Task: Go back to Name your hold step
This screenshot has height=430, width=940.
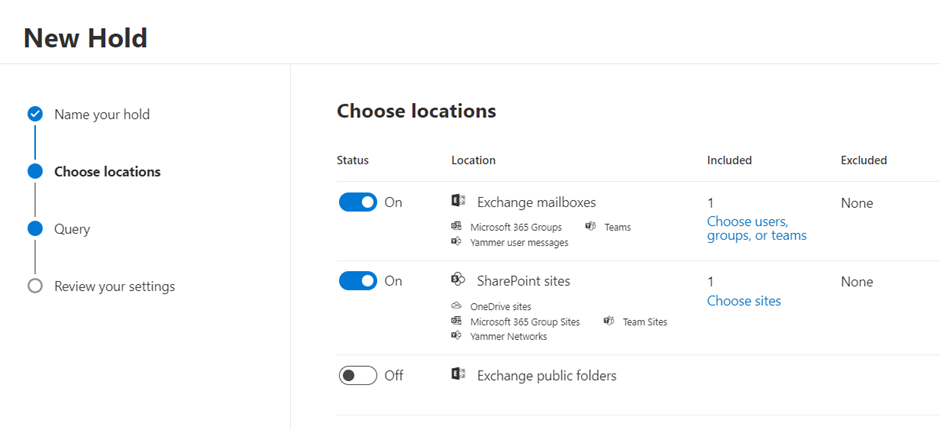Action: (x=102, y=114)
